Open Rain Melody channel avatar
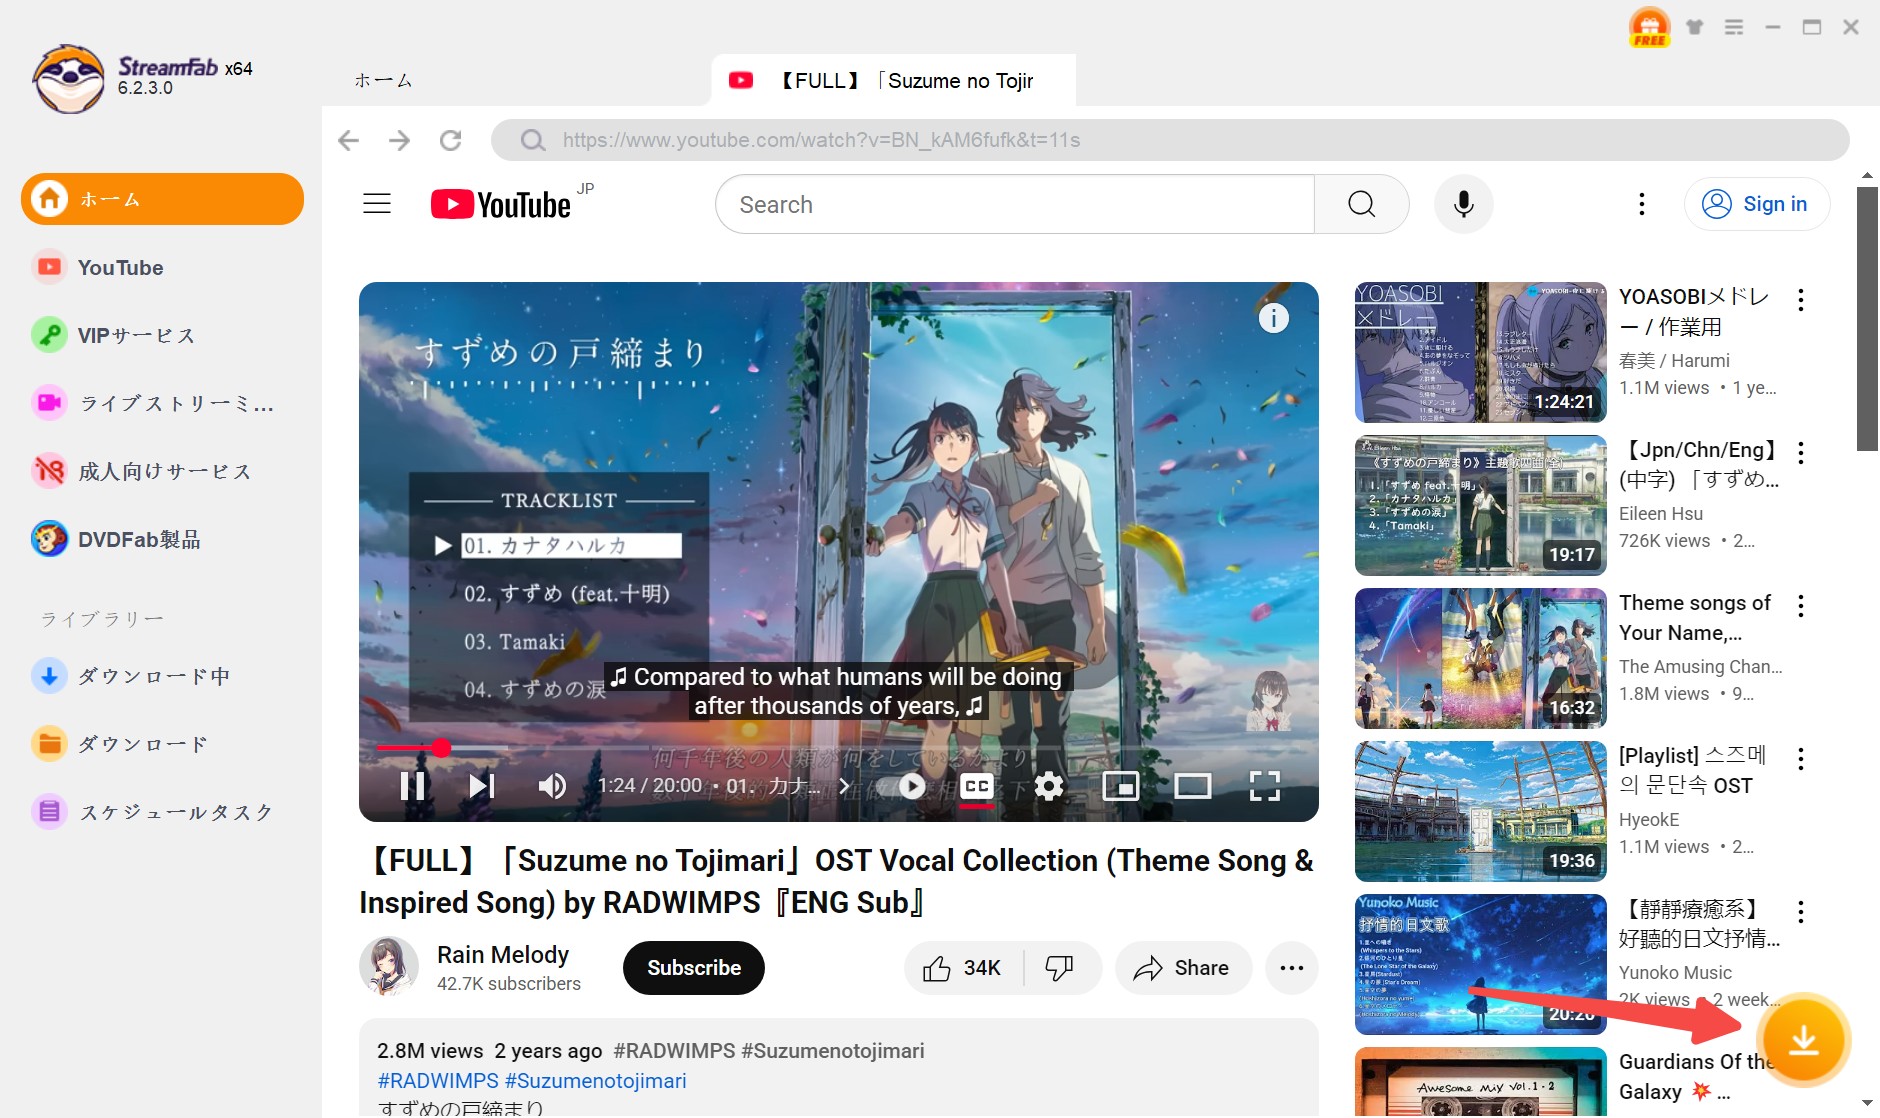Image resolution: width=1880 pixels, height=1118 pixels. 389,967
